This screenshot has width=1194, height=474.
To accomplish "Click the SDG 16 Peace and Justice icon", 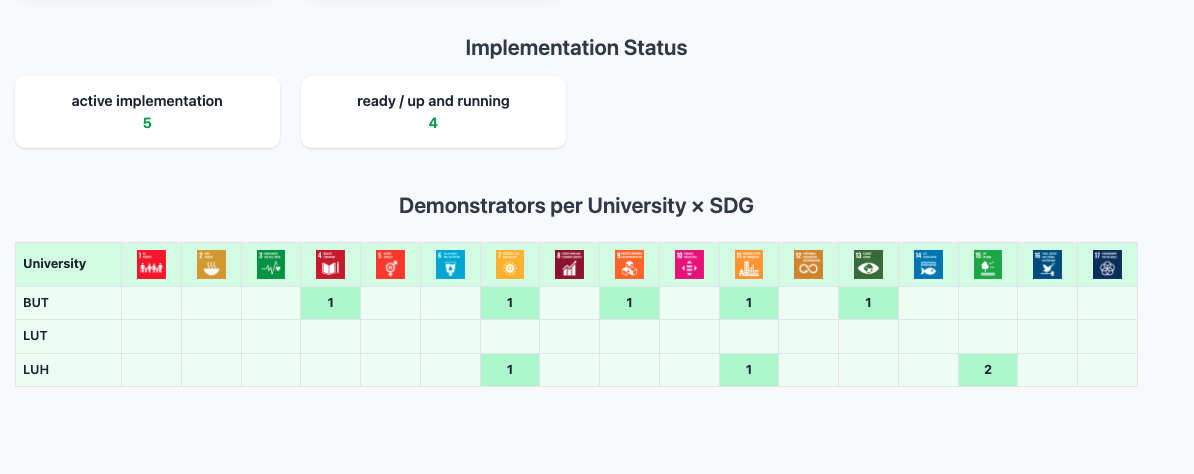I will click(x=1048, y=264).
